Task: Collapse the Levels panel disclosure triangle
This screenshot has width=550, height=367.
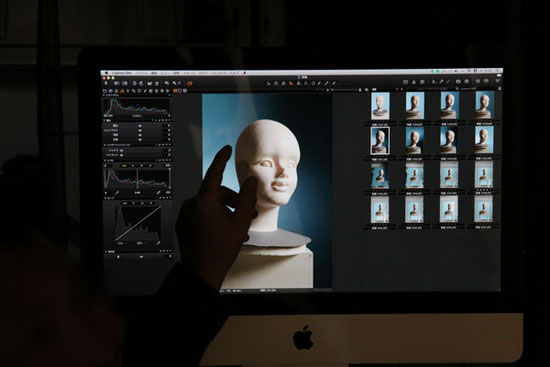Action: (x=105, y=160)
